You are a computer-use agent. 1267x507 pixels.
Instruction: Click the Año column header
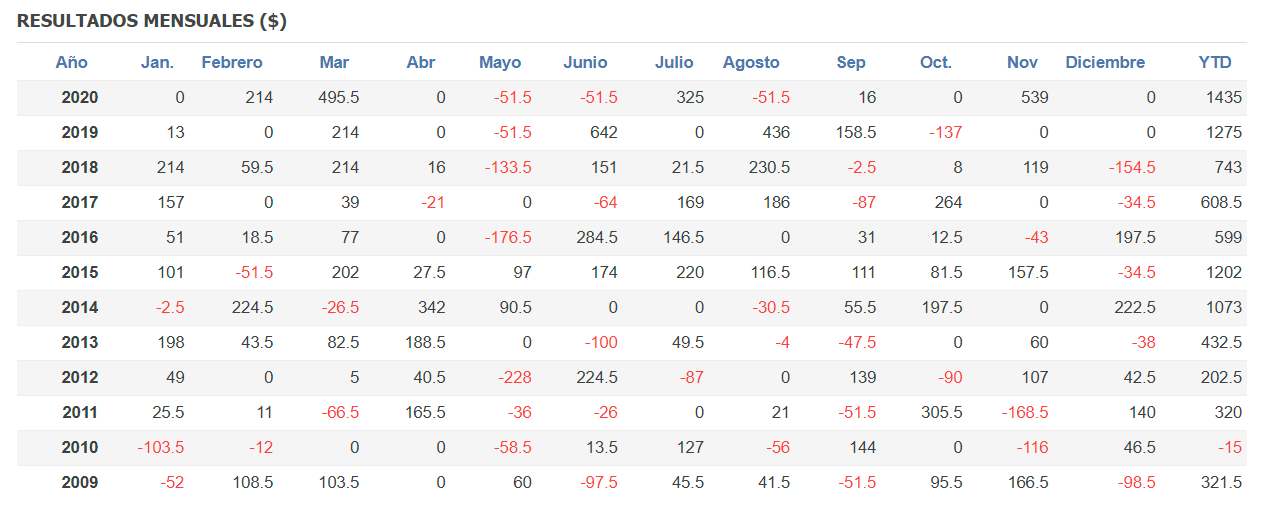pos(72,62)
